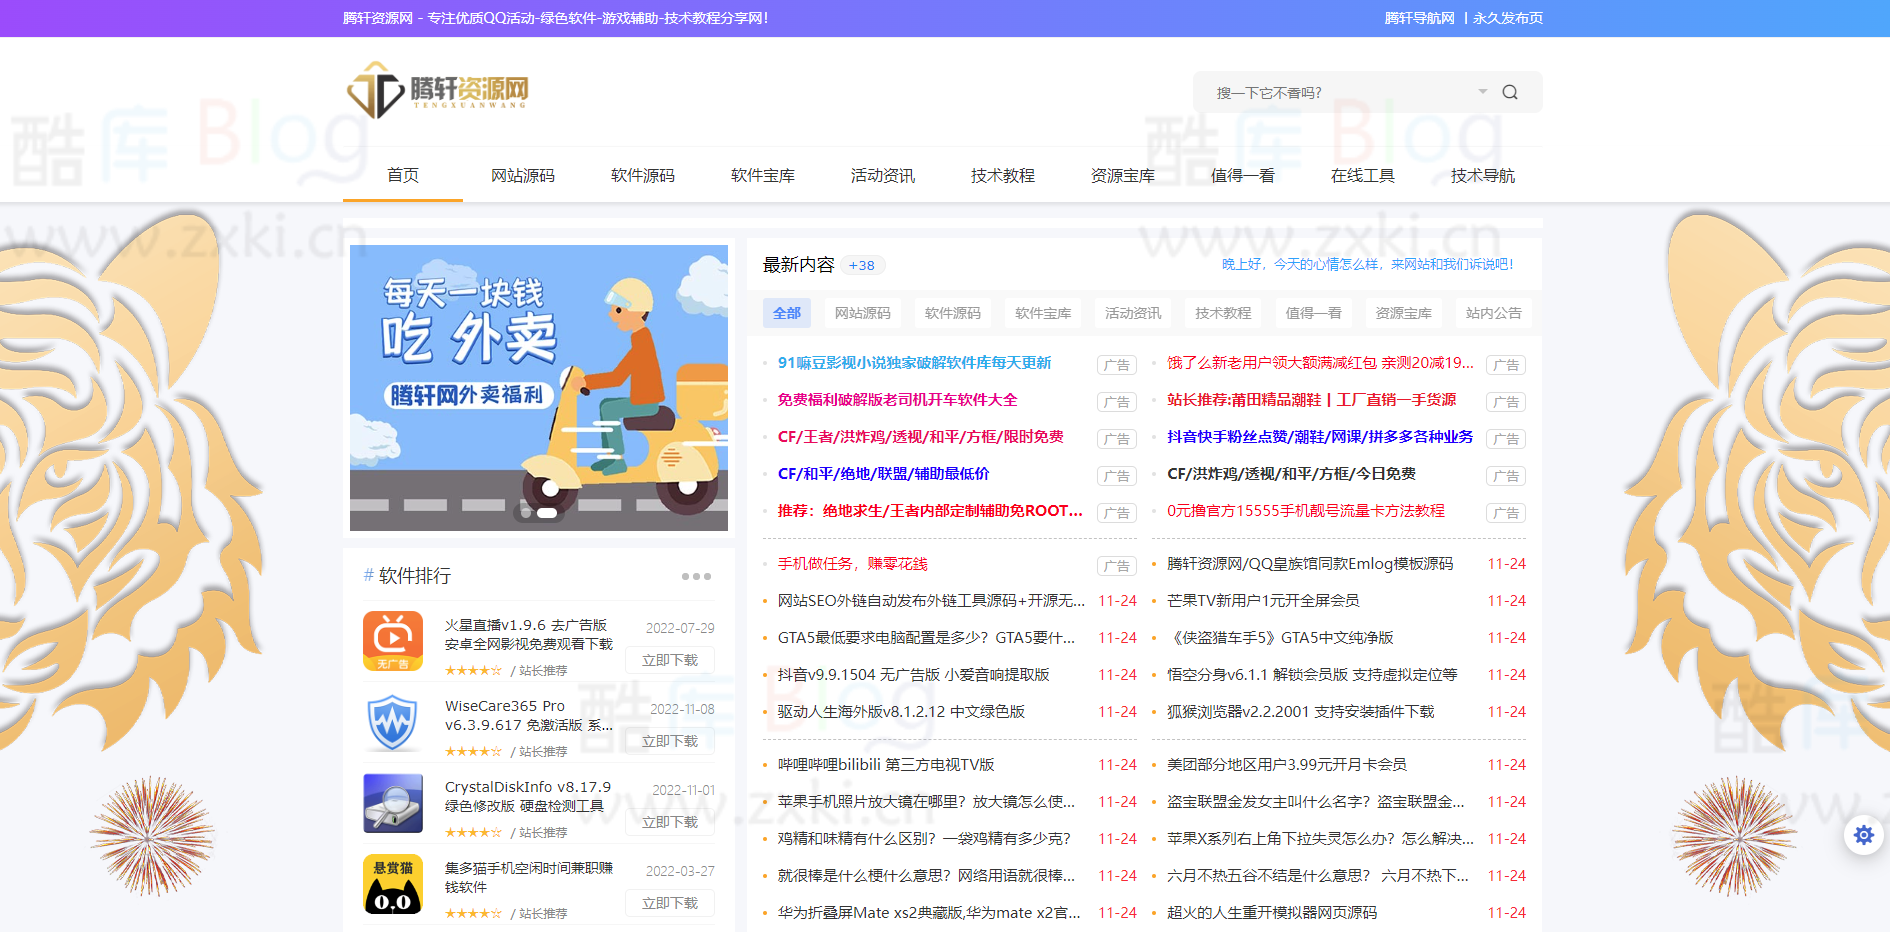Click the 无广告 badge on 火星直播
This screenshot has height=932, width=1890.
point(394,661)
